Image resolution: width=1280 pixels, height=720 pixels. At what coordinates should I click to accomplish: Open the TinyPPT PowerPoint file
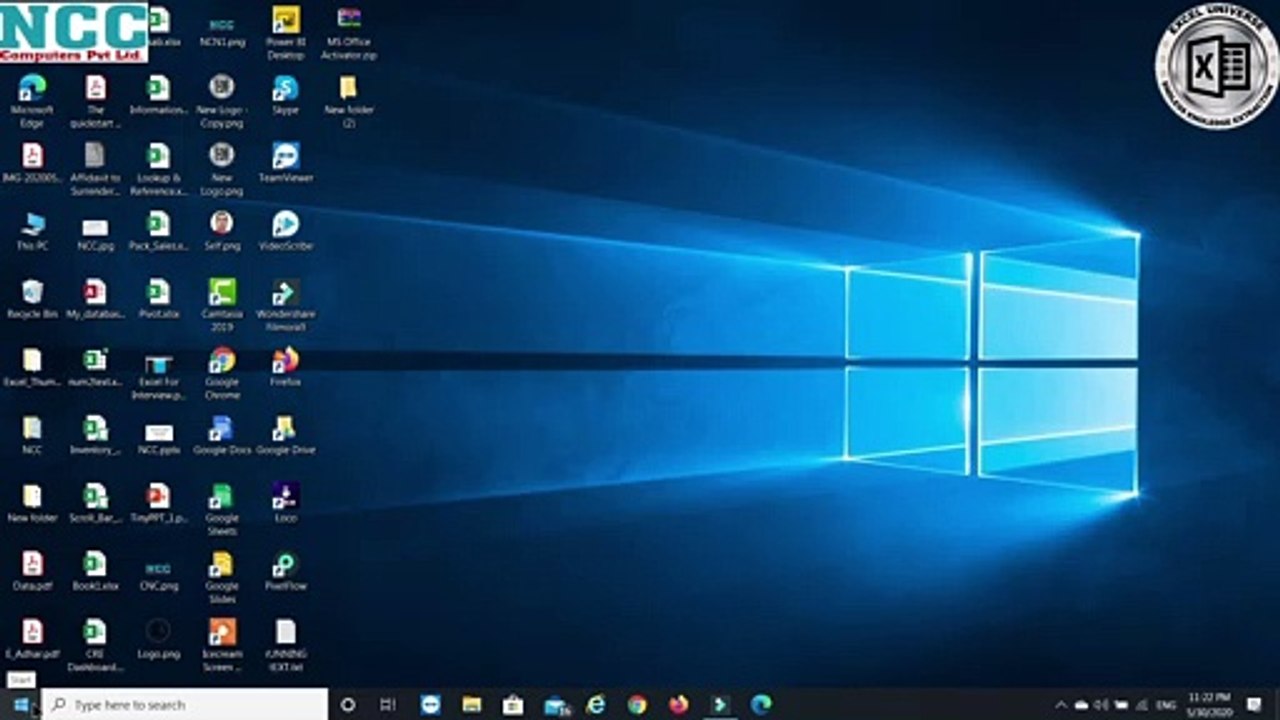point(158,503)
